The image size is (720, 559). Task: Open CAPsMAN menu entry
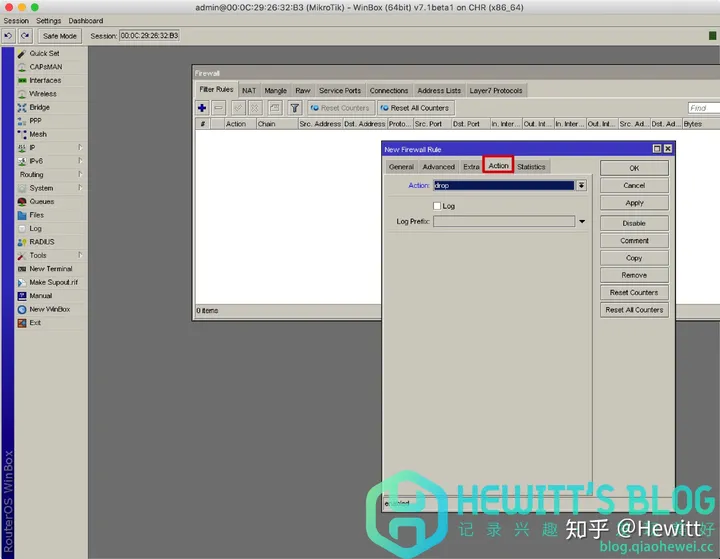point(45,67)
